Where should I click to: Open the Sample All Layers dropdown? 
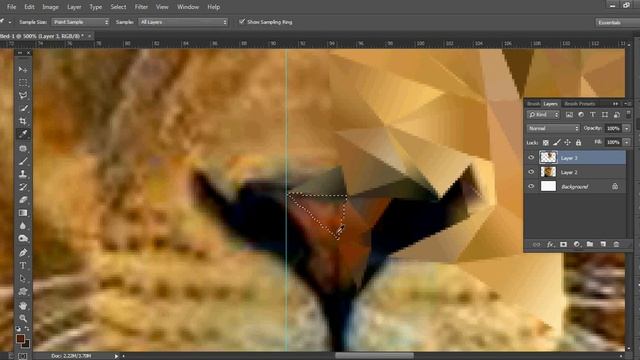[183, 22]
